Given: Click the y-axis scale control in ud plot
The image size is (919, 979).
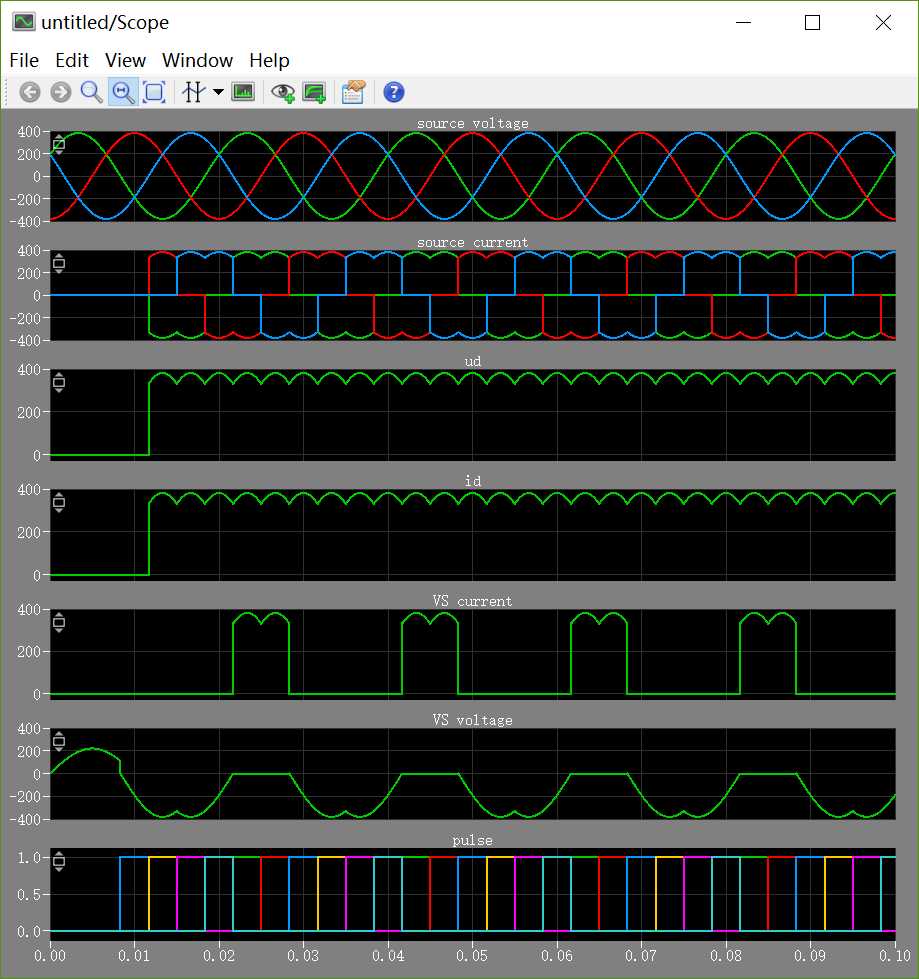Looking at the screenshot, I should point(59,383).
